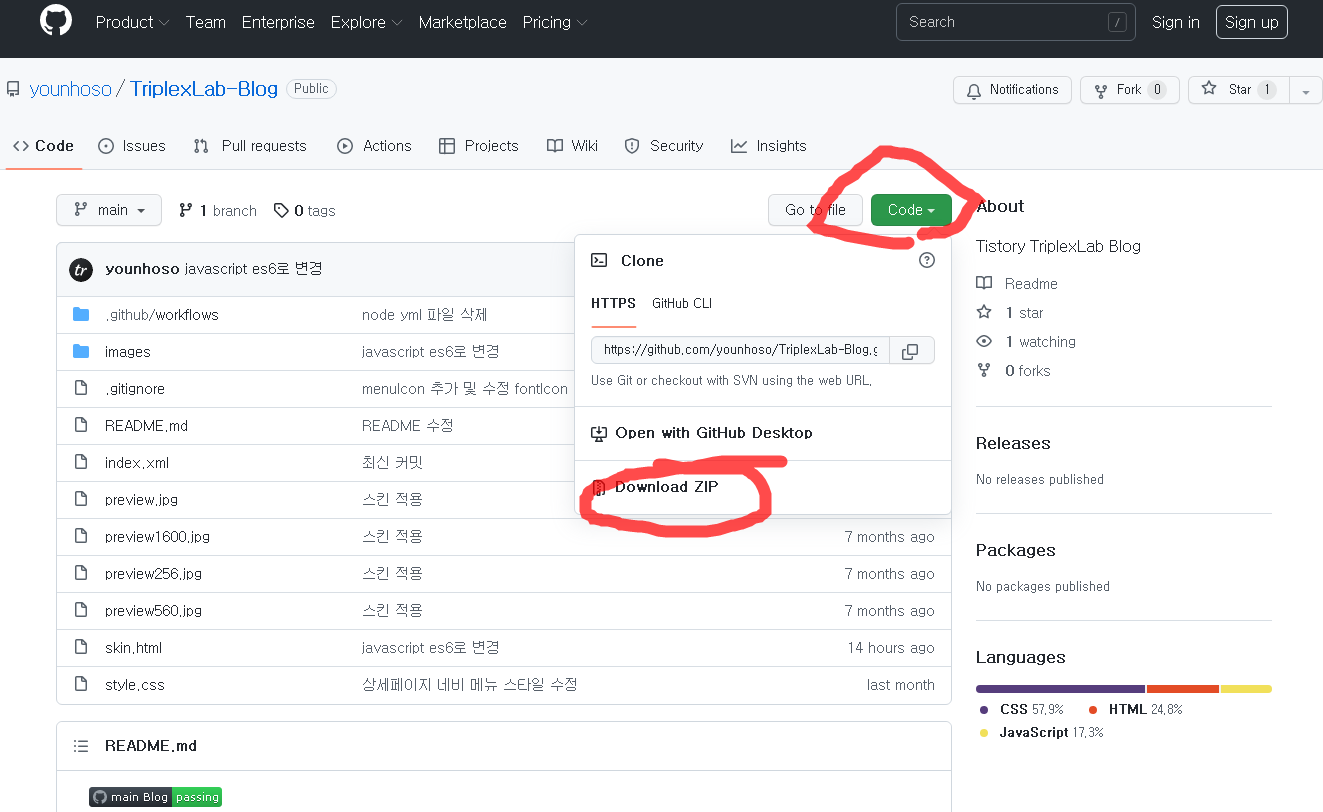This screenshot has width=1323, height=812.
Task: Switch to the Issues tab
Action: (x=132, y=146)
